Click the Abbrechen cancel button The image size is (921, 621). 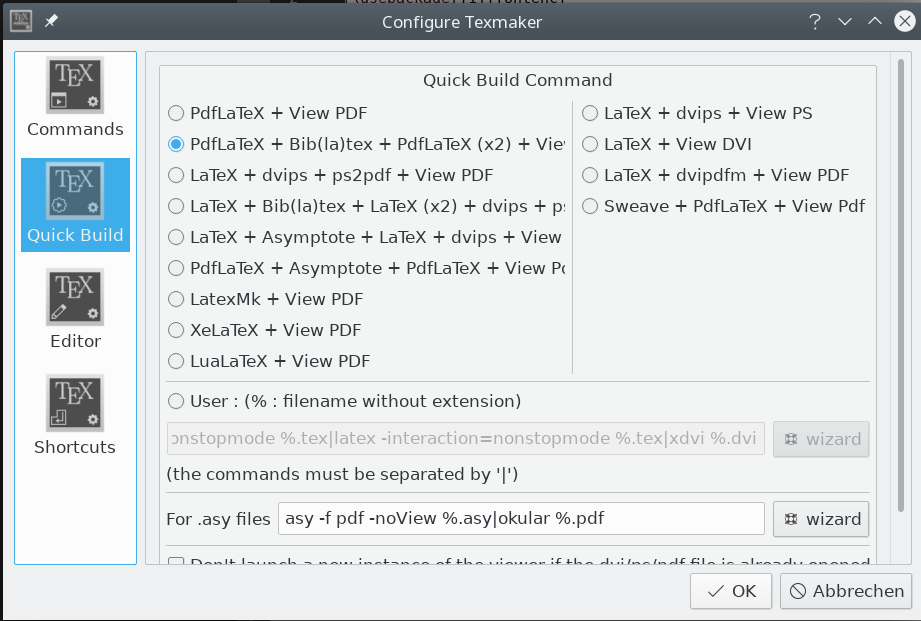[x=846, y=591]
